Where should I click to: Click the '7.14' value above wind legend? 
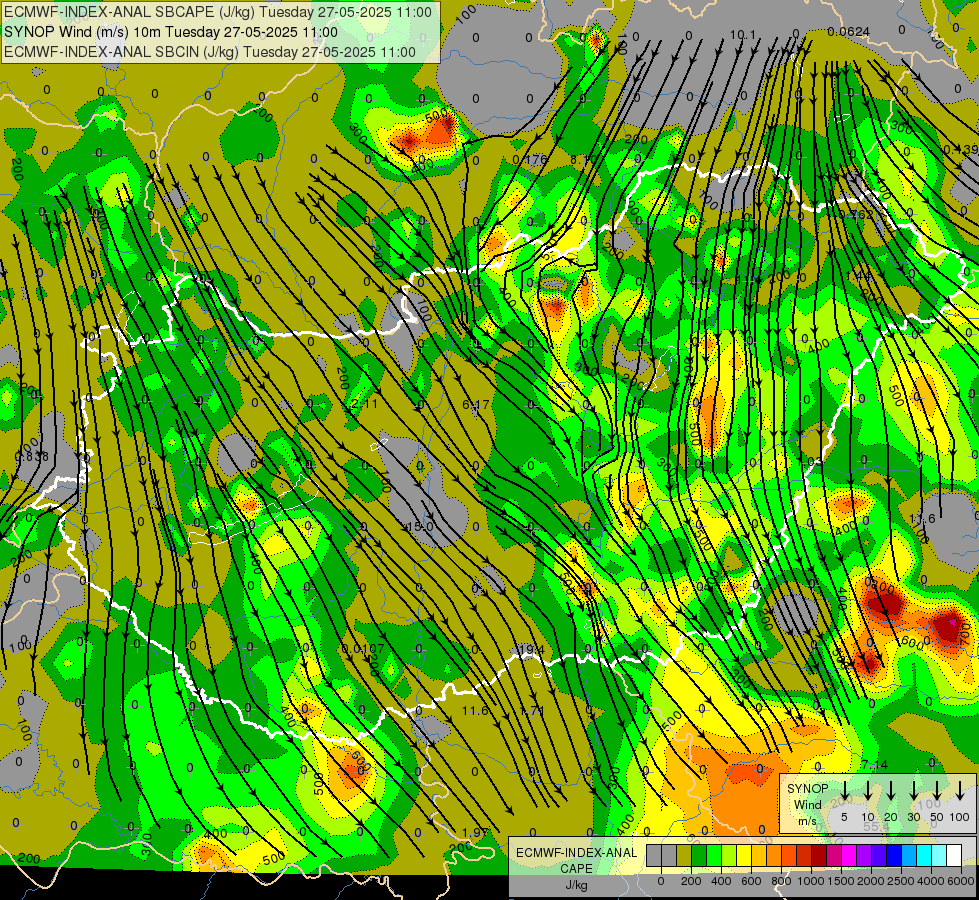click(x=873, y=764)
